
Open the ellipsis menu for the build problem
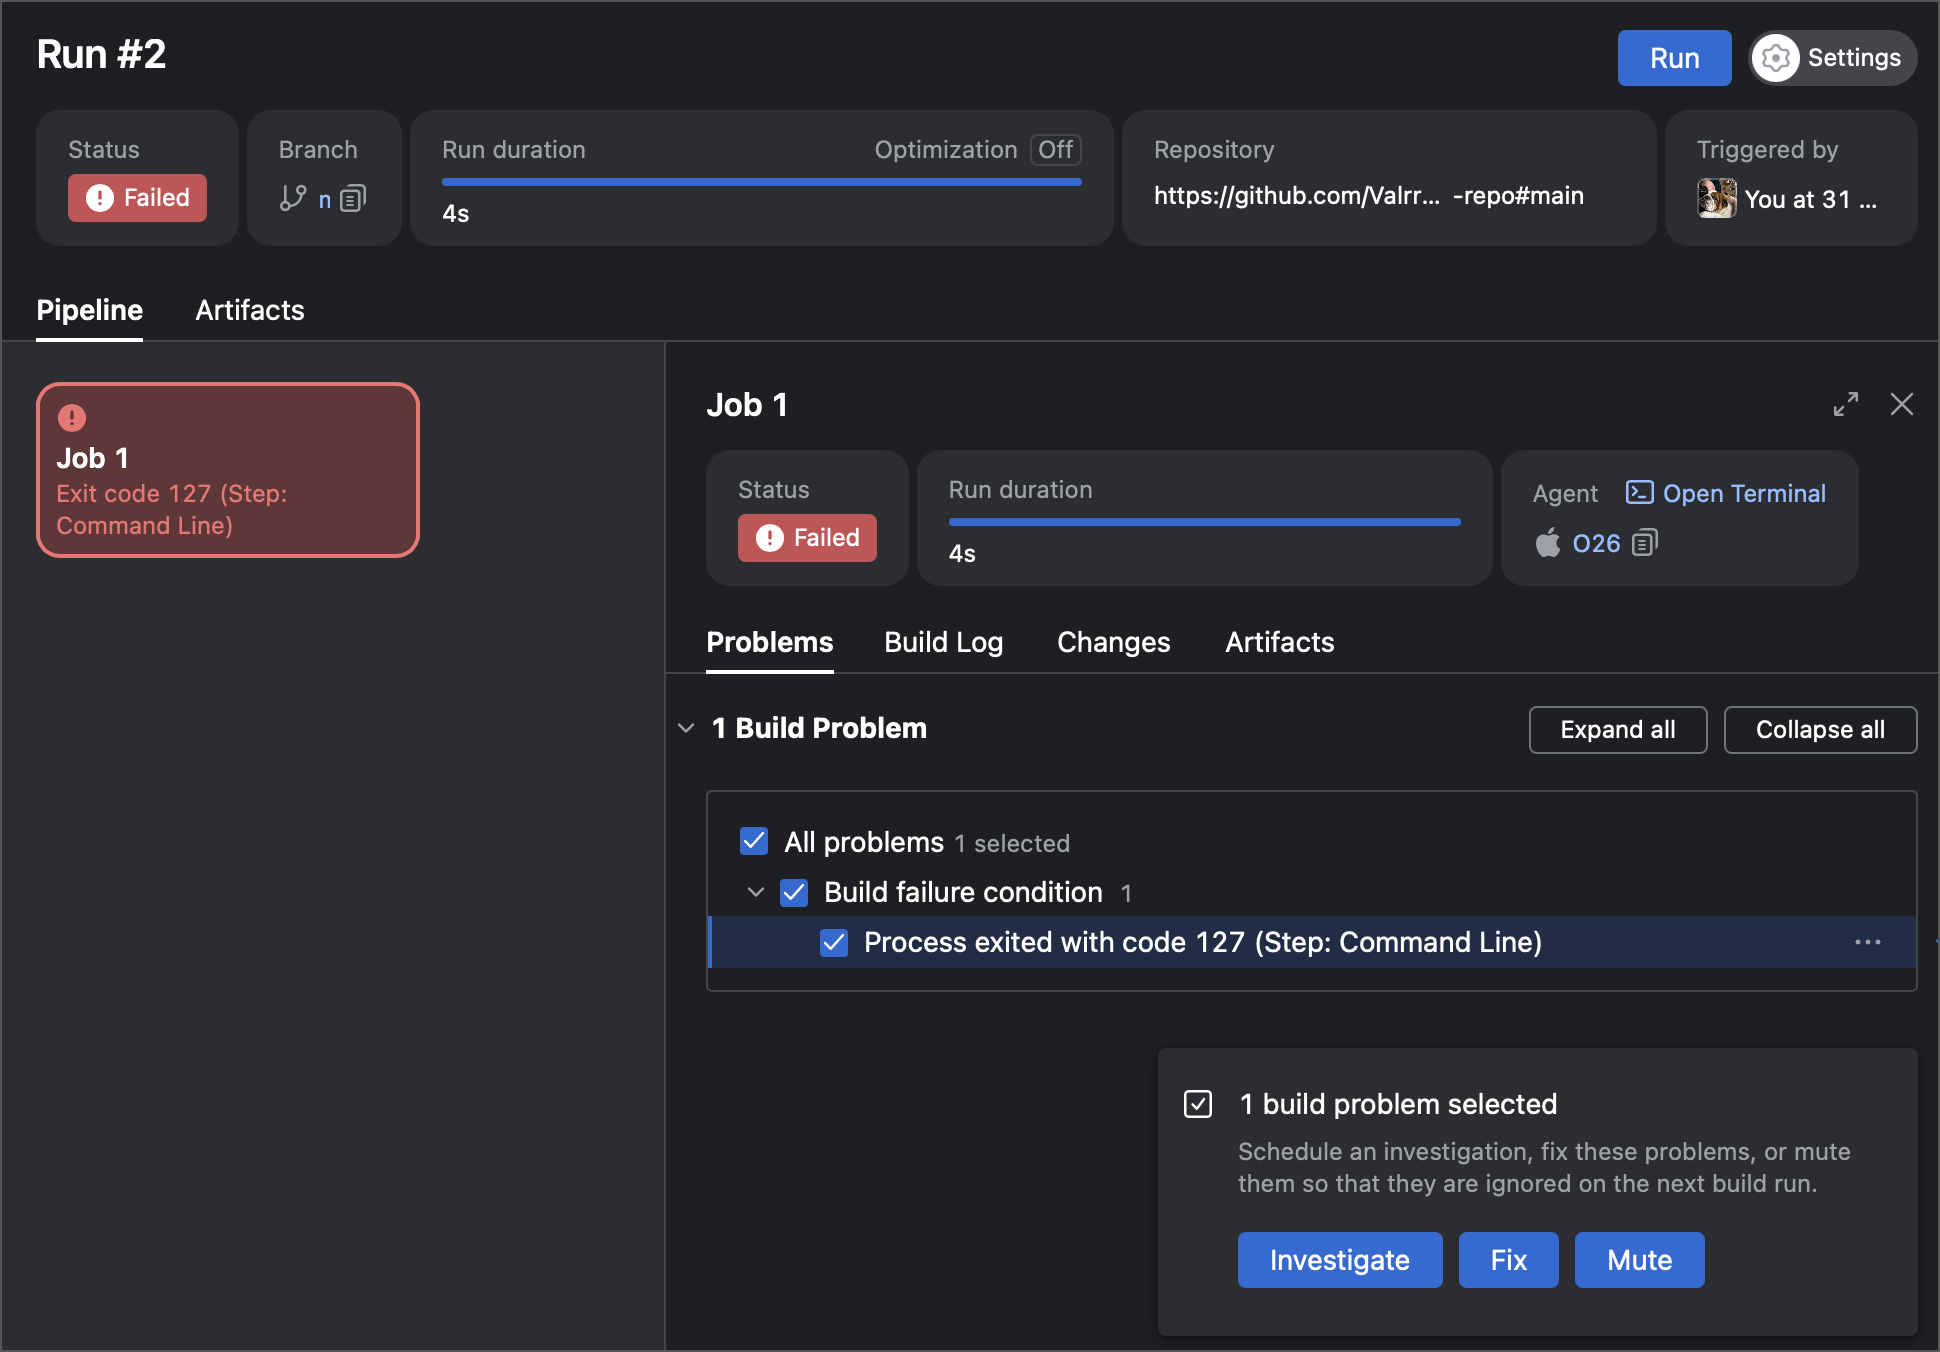1868,941
